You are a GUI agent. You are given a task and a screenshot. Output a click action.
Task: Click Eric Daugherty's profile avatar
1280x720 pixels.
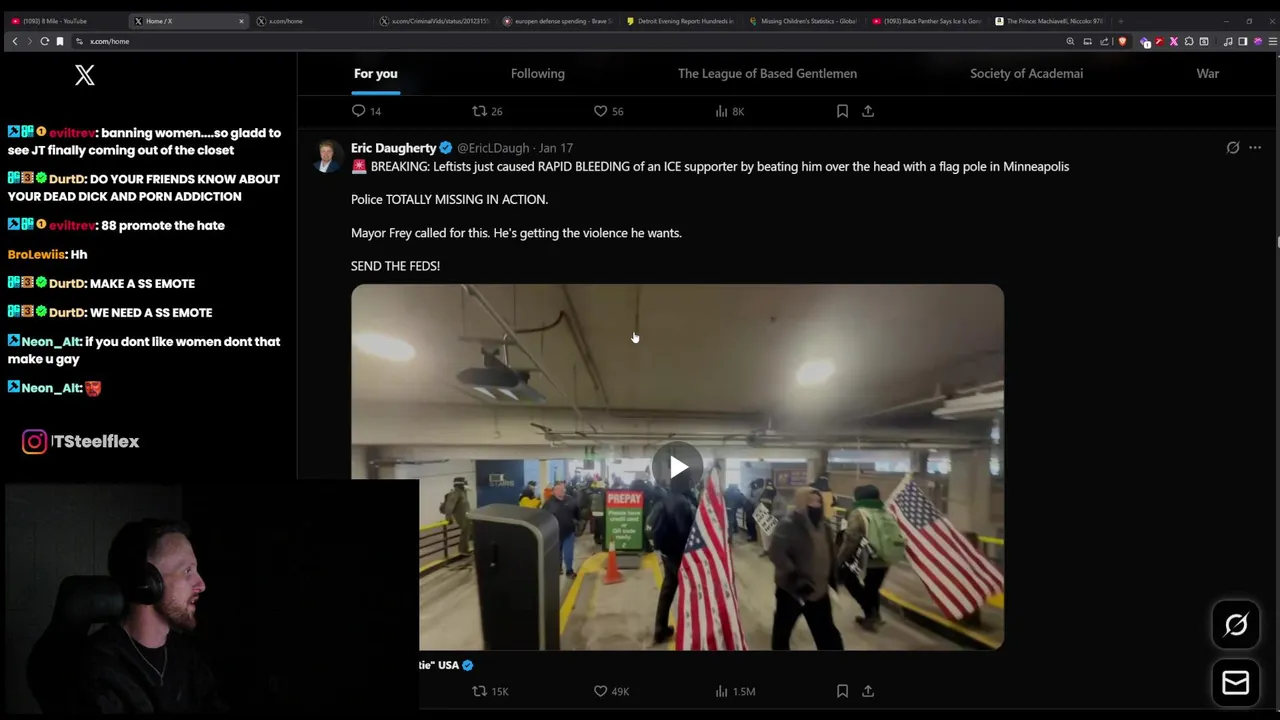[327, 157]
